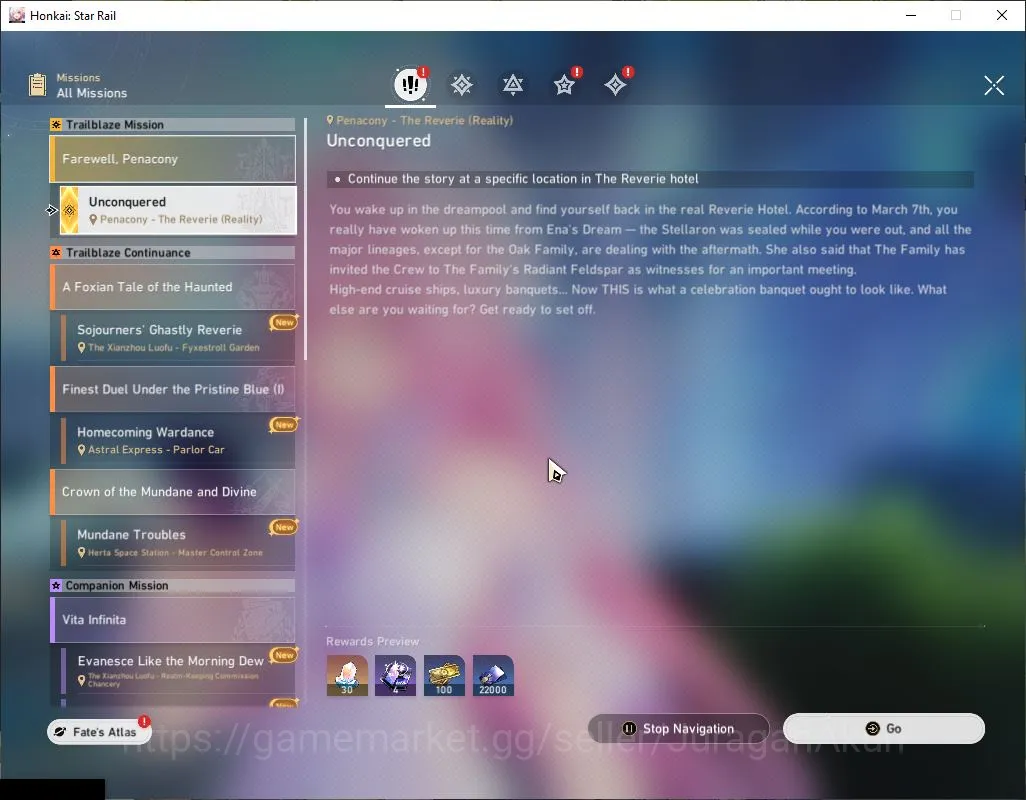1026x800 pixels.
Task: Select the Unconquered mission entry
Action: click(178, 210)
